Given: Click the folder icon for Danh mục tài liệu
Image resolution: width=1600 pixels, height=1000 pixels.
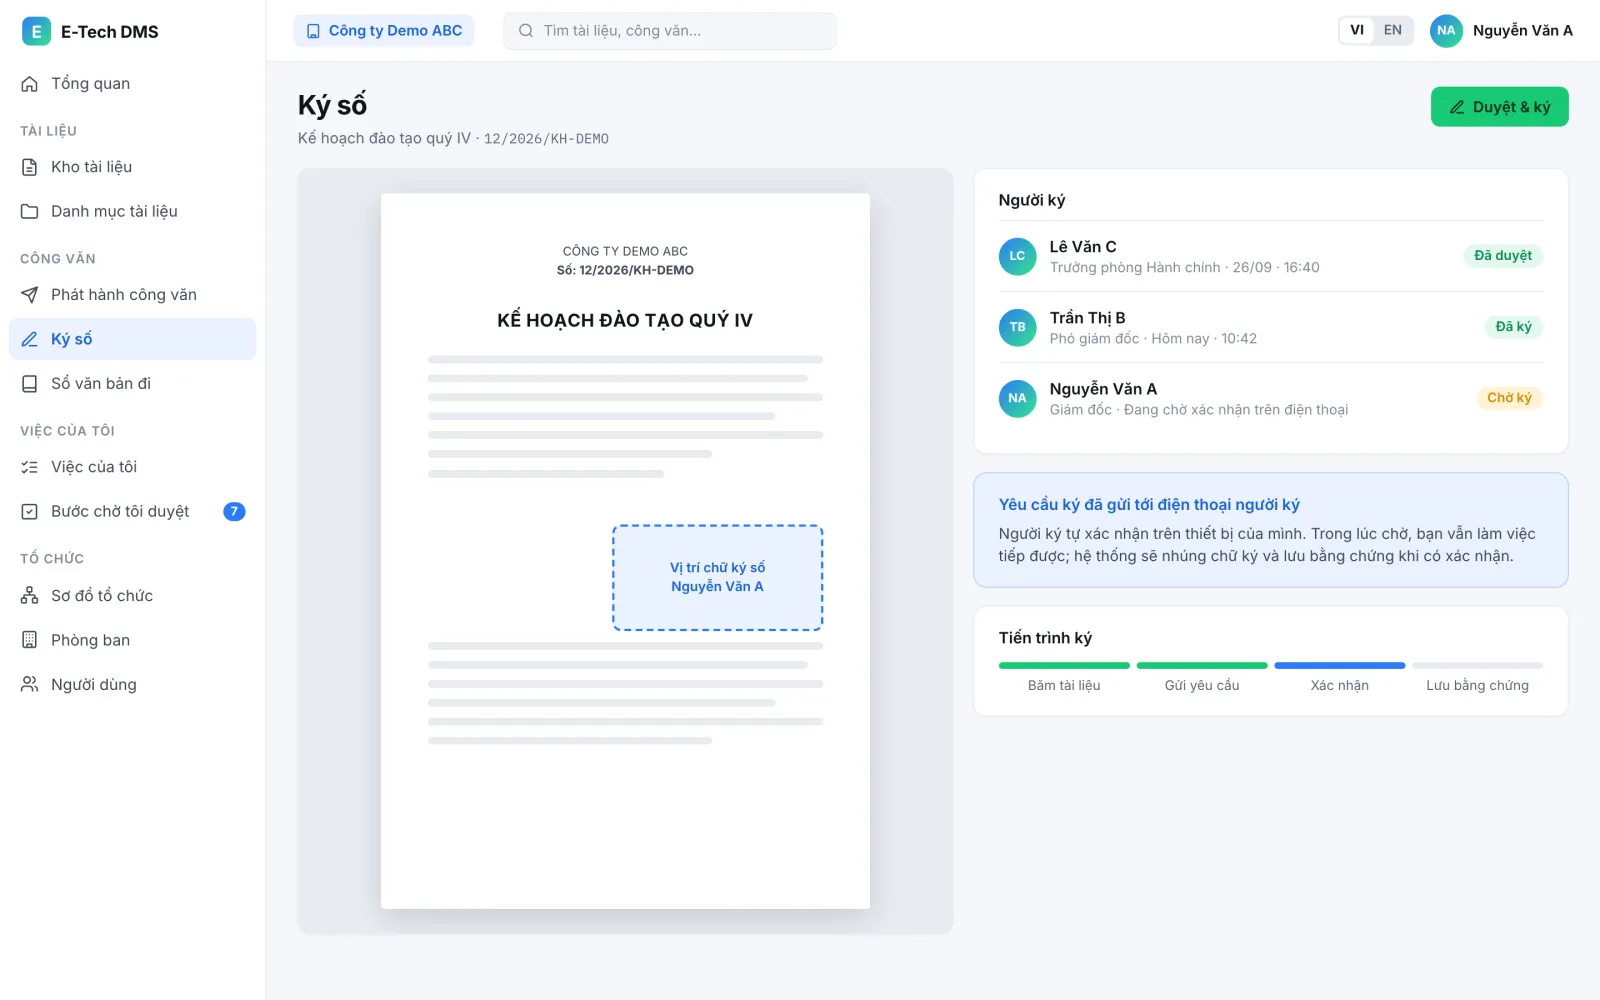Looking at the screenshot, I should [30, 212].
